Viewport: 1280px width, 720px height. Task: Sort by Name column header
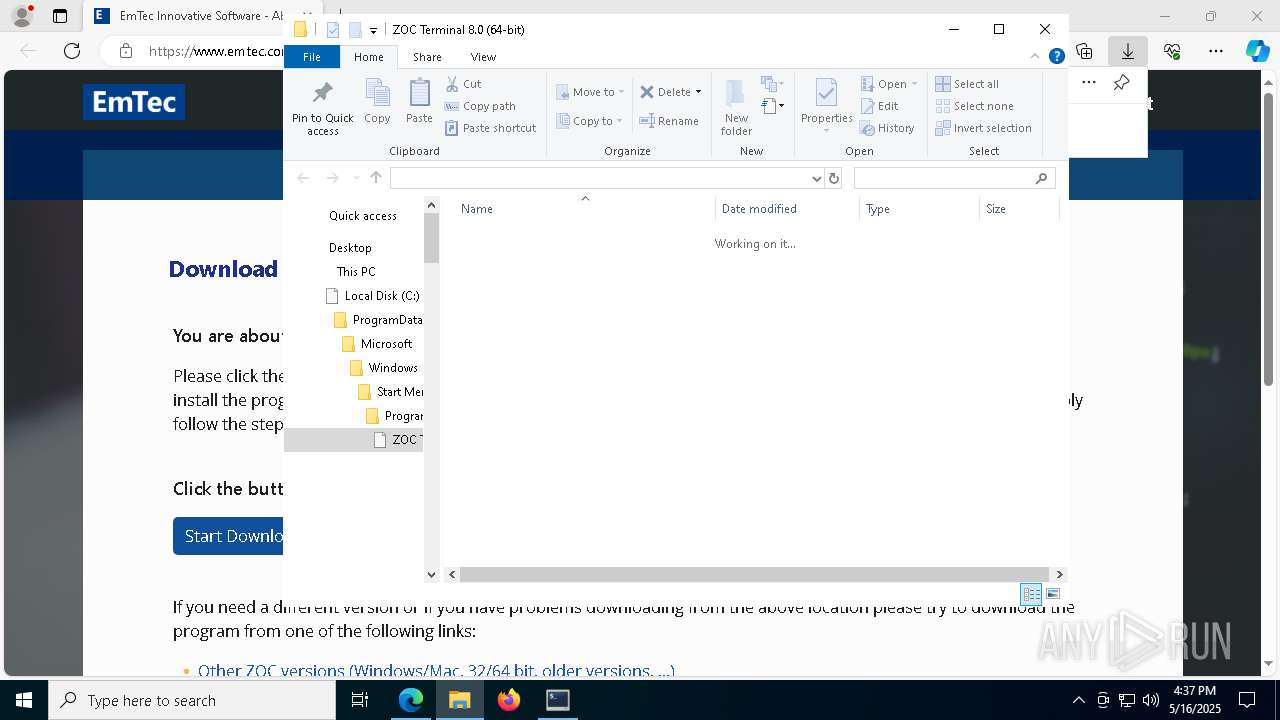(585, 209)
